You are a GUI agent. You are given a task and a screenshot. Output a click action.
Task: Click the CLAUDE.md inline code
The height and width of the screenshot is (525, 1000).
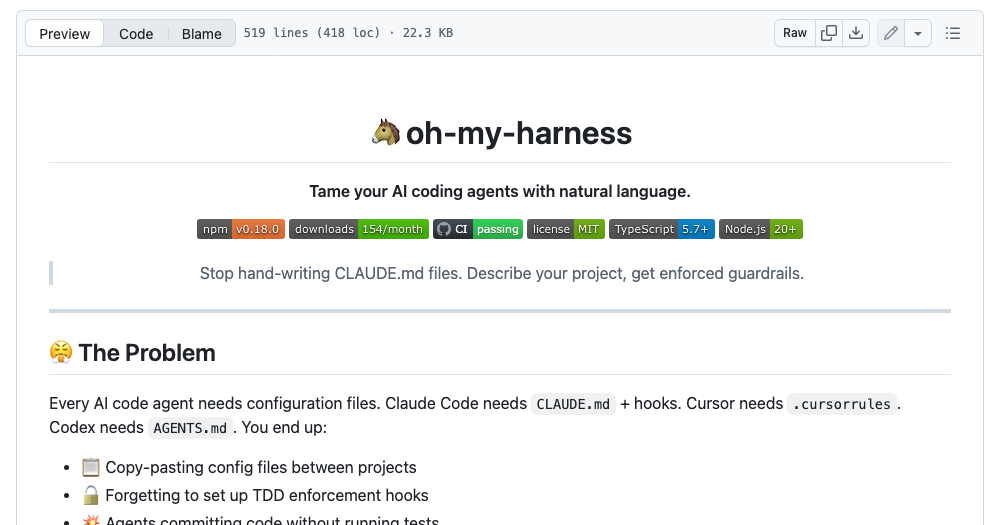point(573,404)
